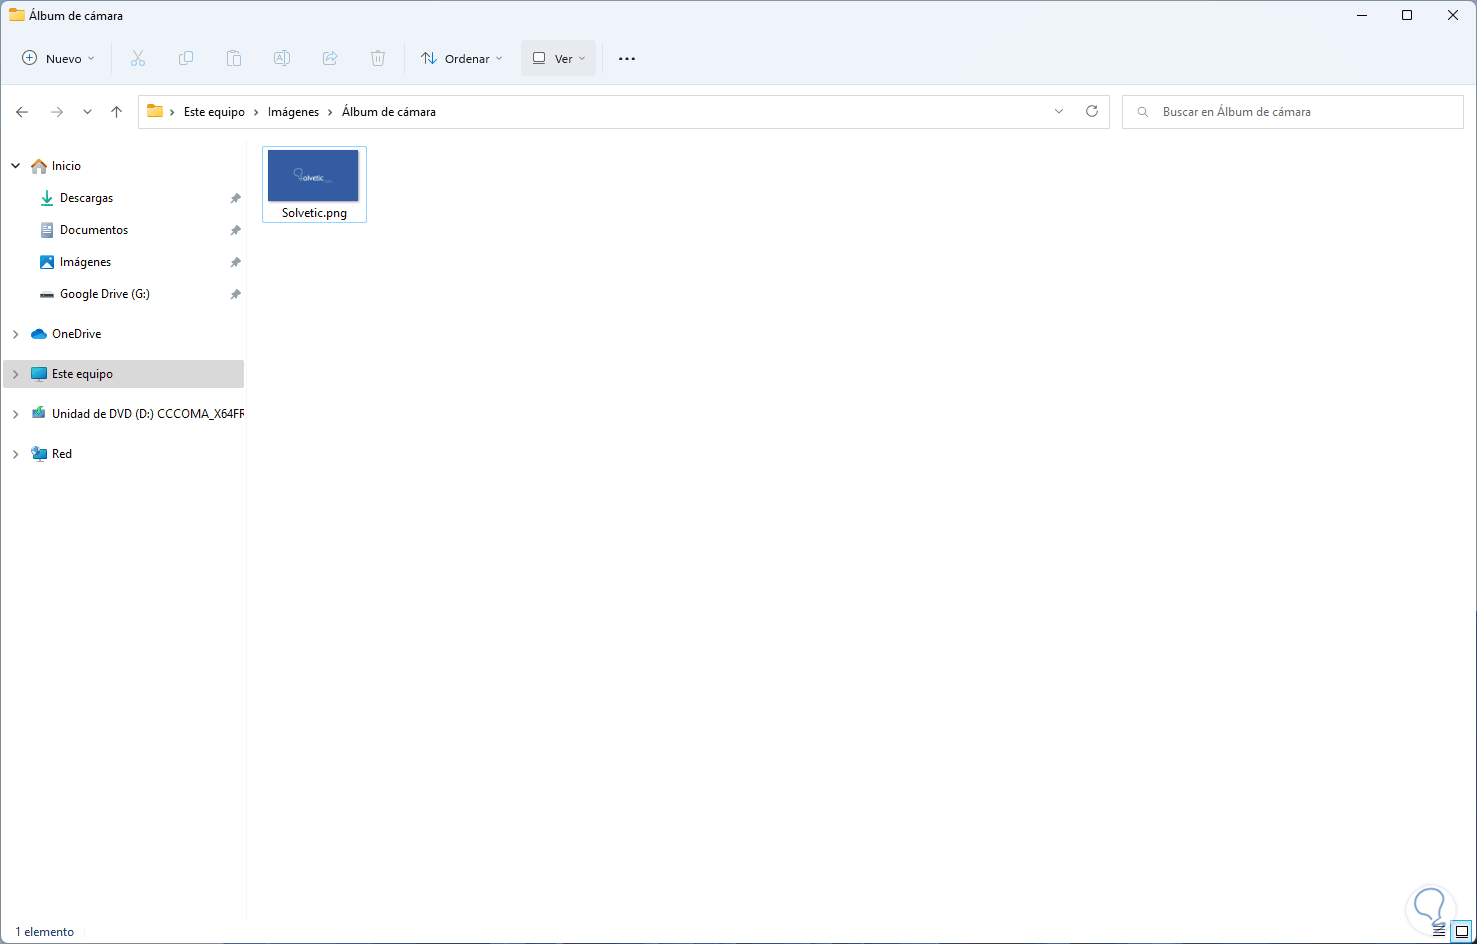Image resolution: width=1477 pixels, height=944 pixels.
Task: Collapse the Inicio tree node
Action: tap(15, 166)
